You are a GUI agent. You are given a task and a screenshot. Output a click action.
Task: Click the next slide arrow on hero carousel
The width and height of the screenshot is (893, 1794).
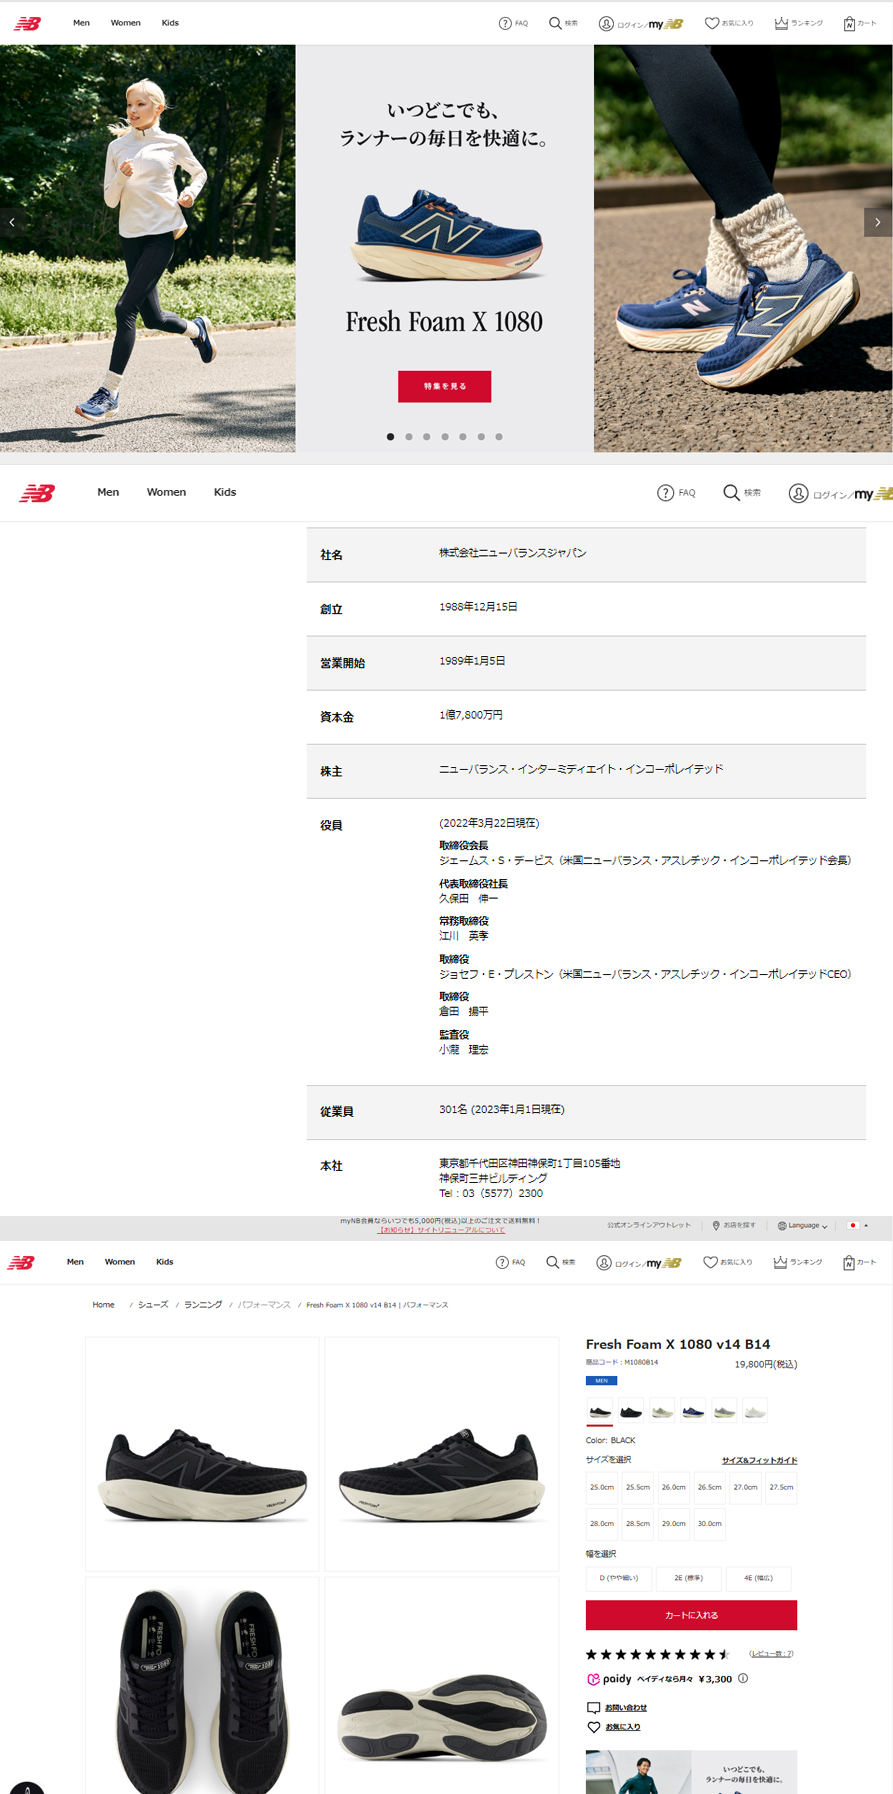(877, 222)
